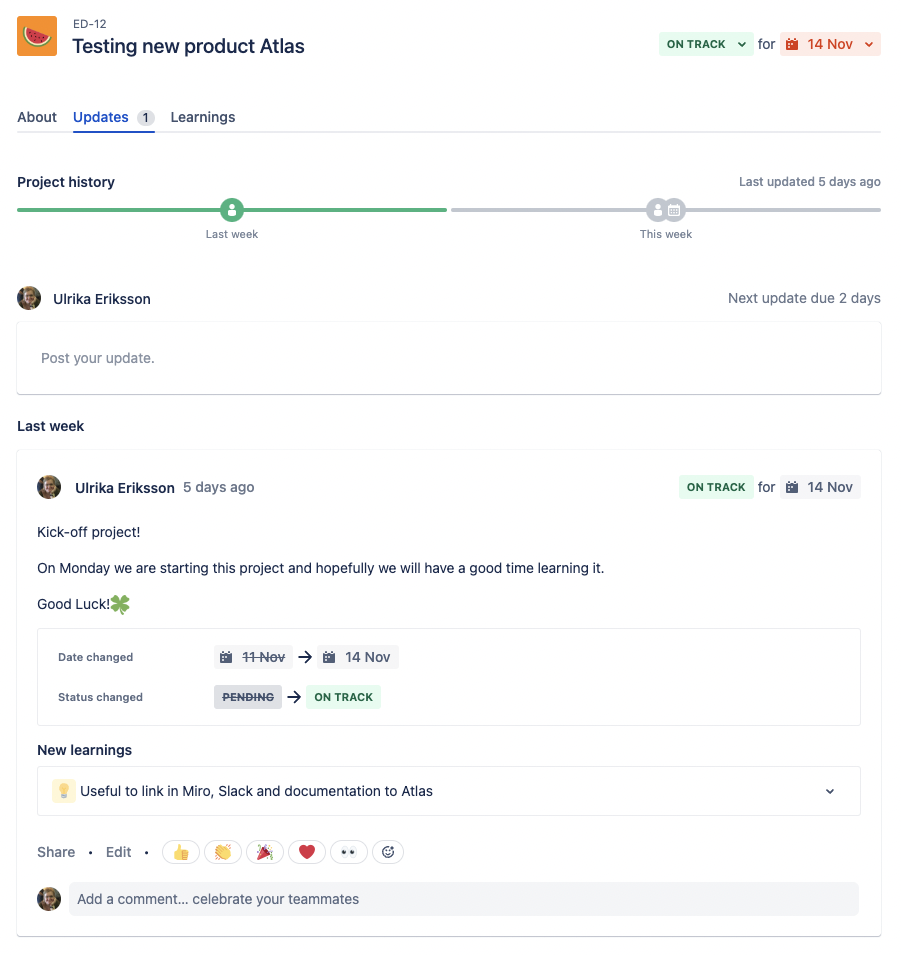The height and width of the screenshot is (955, 901).
Task: Toggle the thumbs up reaction
Action: [180, 851]
